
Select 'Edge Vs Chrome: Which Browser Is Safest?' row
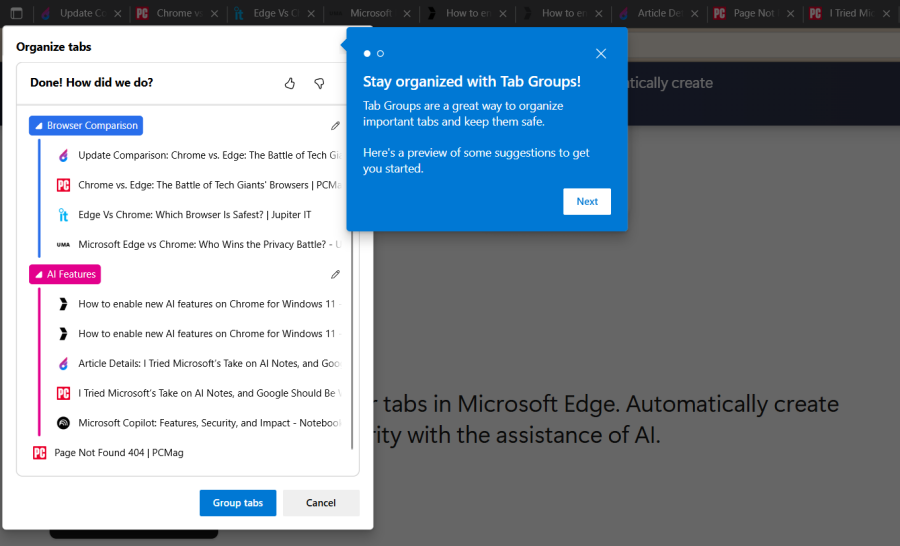tap(197, 215)
